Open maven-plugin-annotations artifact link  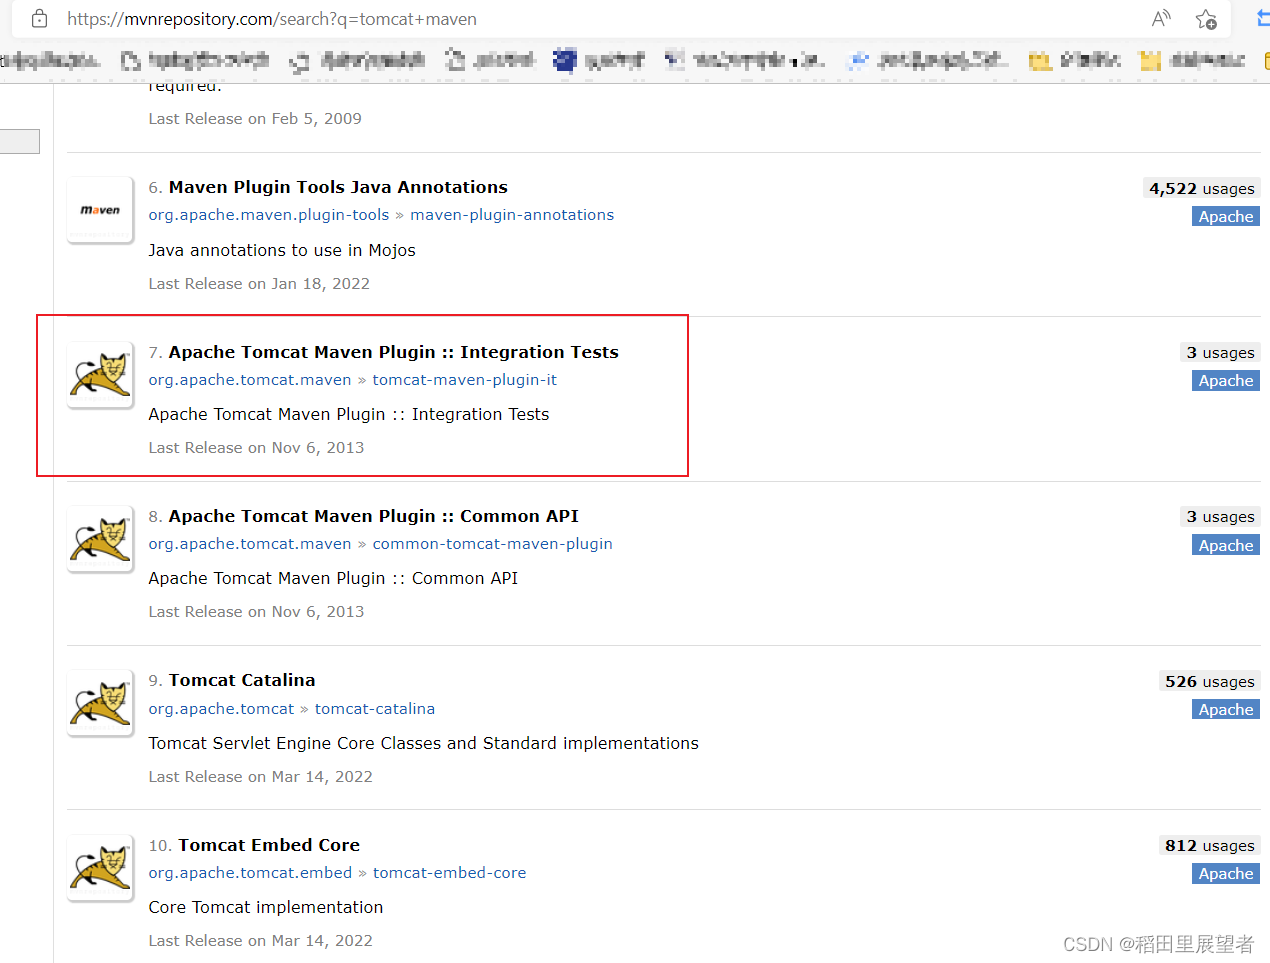coord(512,215)
